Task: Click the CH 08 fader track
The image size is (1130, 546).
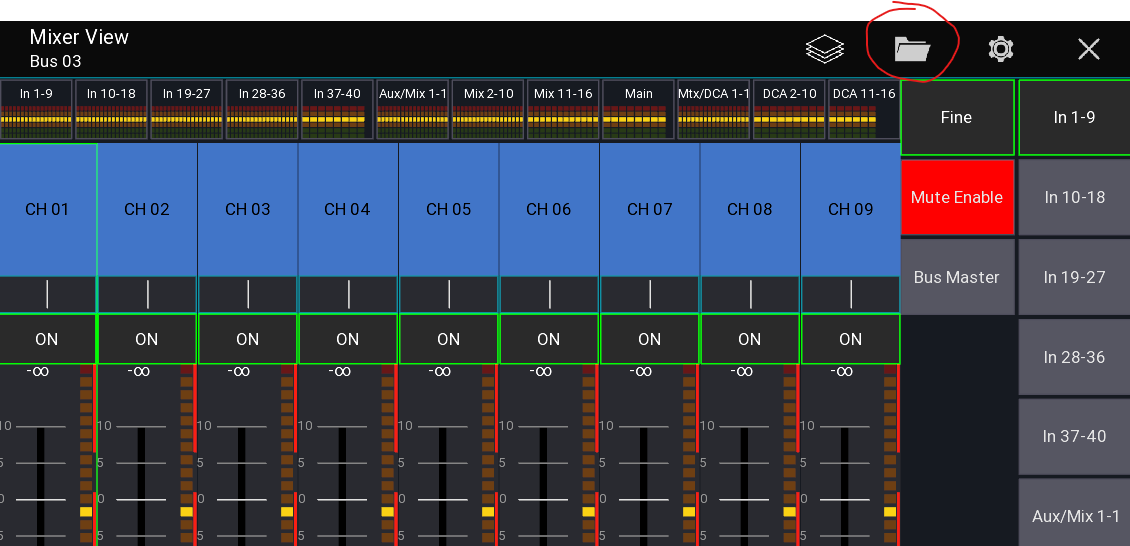Action: click(744, 486)
